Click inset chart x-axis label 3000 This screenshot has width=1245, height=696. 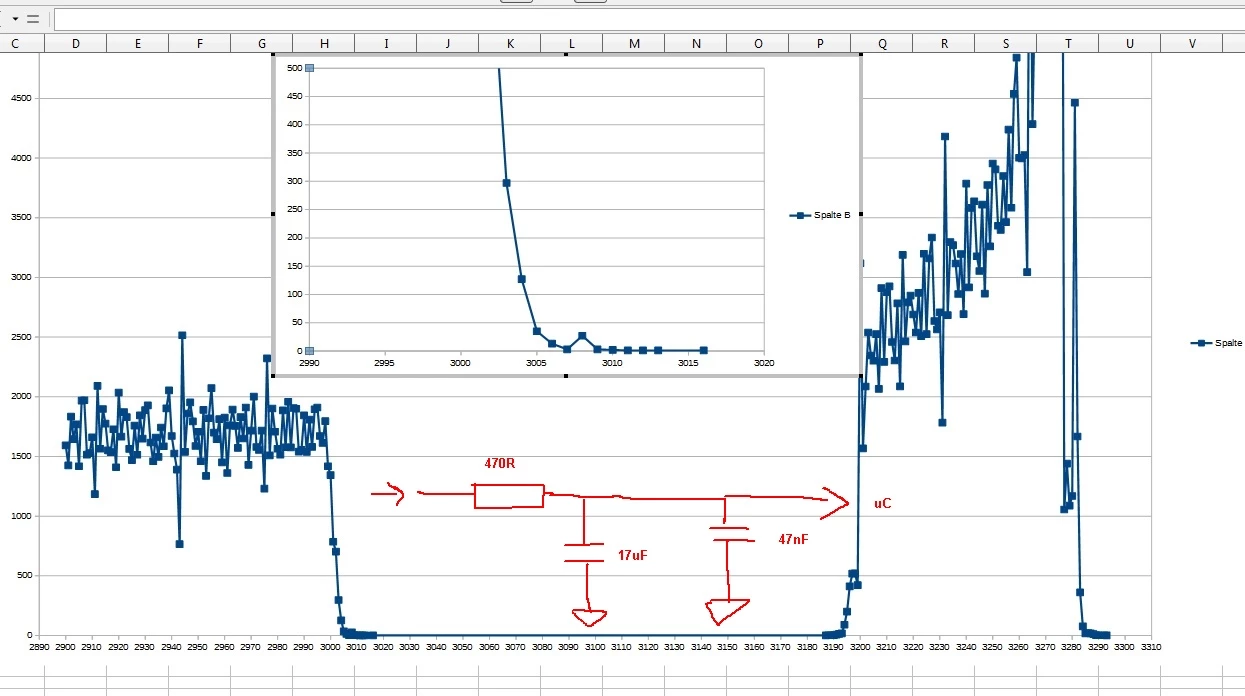[460, 364]
